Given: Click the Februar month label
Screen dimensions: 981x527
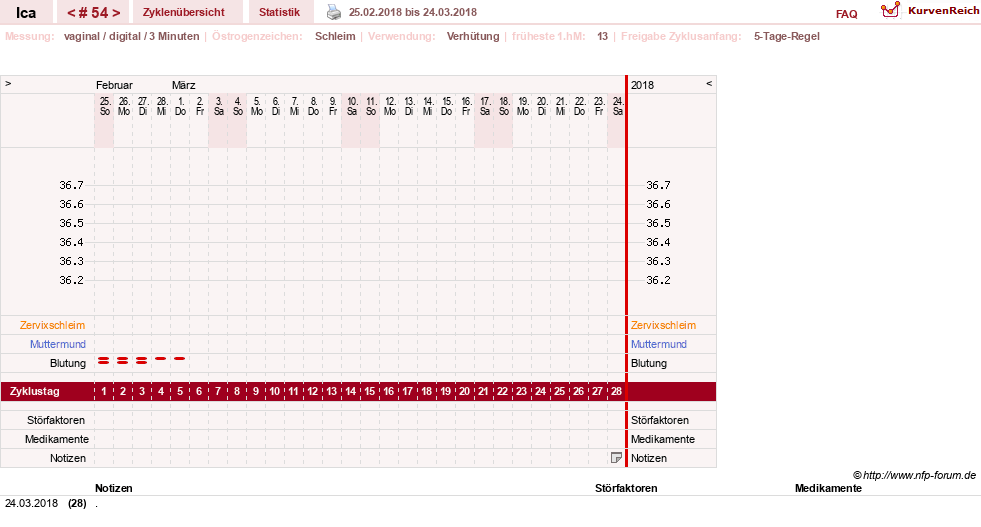Looking at the screenshot, I should (114, 85).
